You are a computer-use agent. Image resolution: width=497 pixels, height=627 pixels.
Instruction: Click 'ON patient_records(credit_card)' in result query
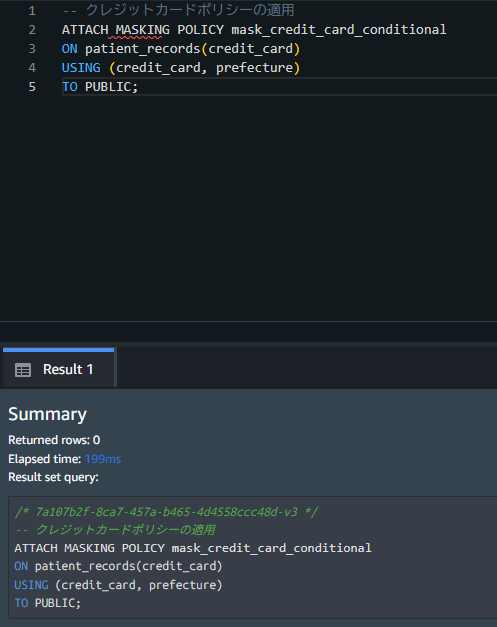[118, 566]
